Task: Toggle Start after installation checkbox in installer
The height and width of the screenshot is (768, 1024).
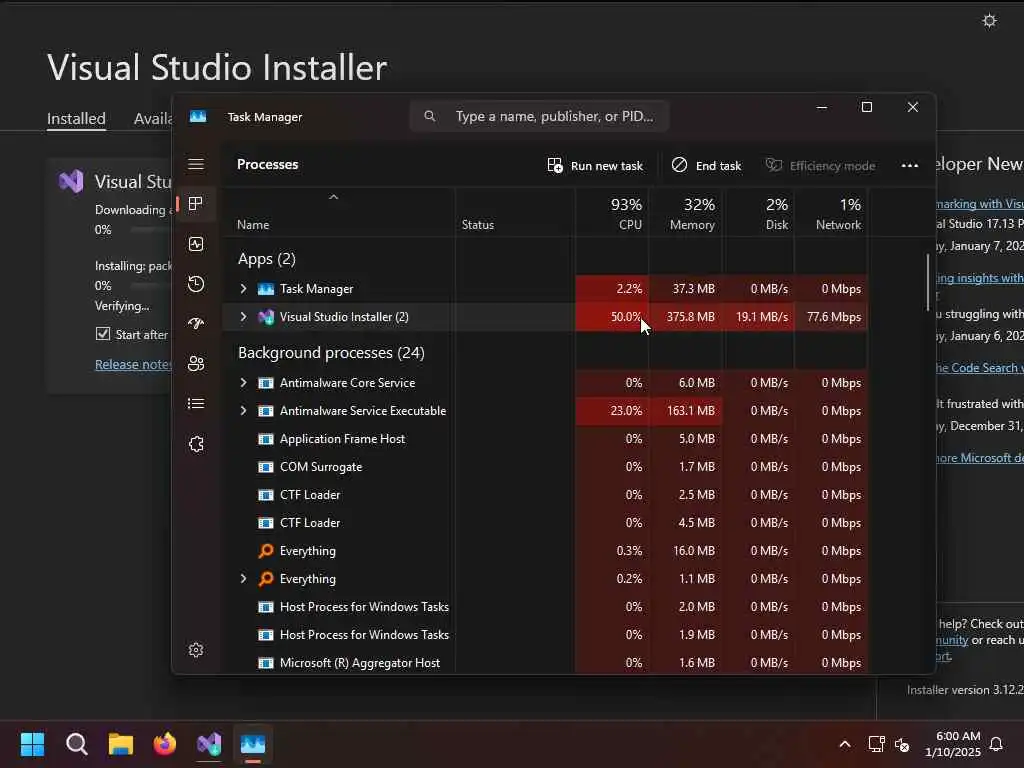Action: pos(103,334)
